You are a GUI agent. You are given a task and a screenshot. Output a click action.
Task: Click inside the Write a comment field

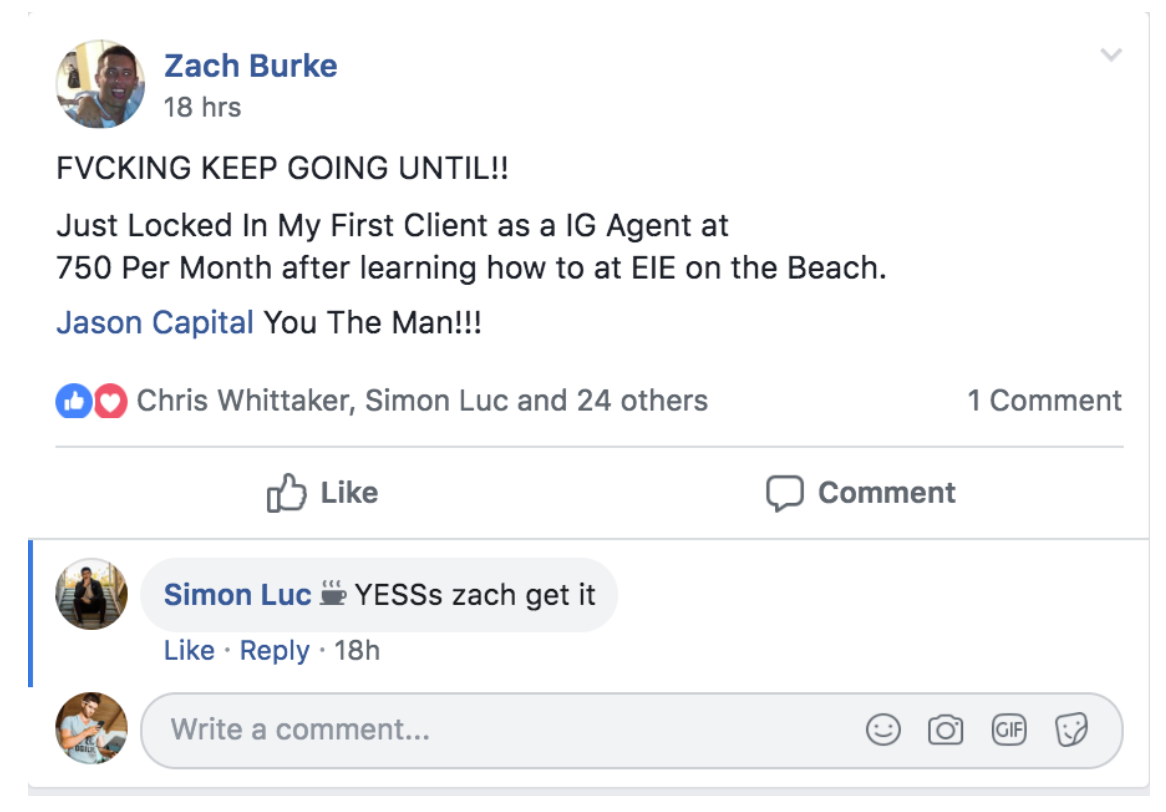click(x=500, y=730)
